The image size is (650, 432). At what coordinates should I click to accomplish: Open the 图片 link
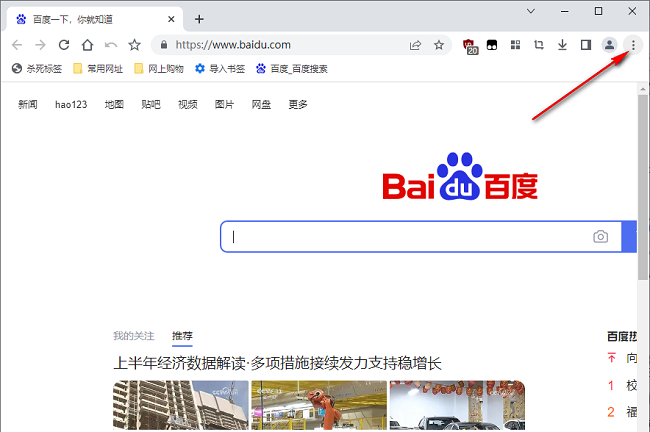pos(224,104)
